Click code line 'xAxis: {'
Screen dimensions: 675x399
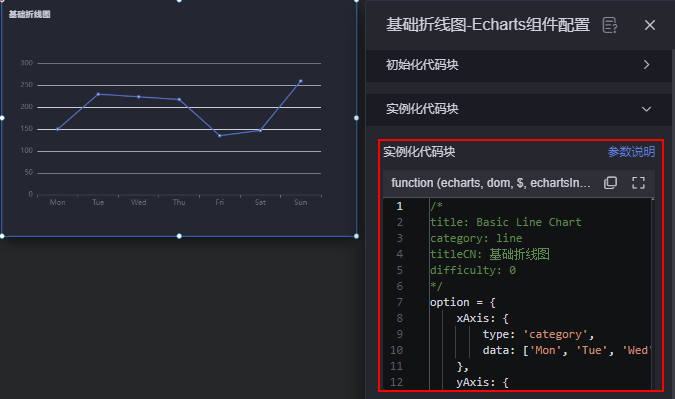(482, 318)
